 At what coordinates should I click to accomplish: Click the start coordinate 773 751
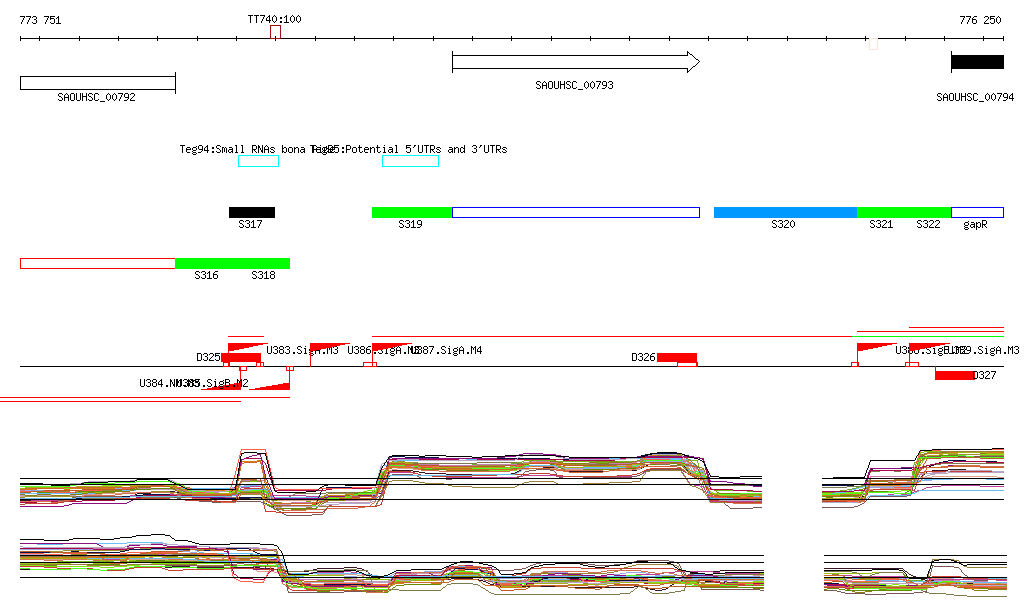pyautogui.click(x=40, y=20)
